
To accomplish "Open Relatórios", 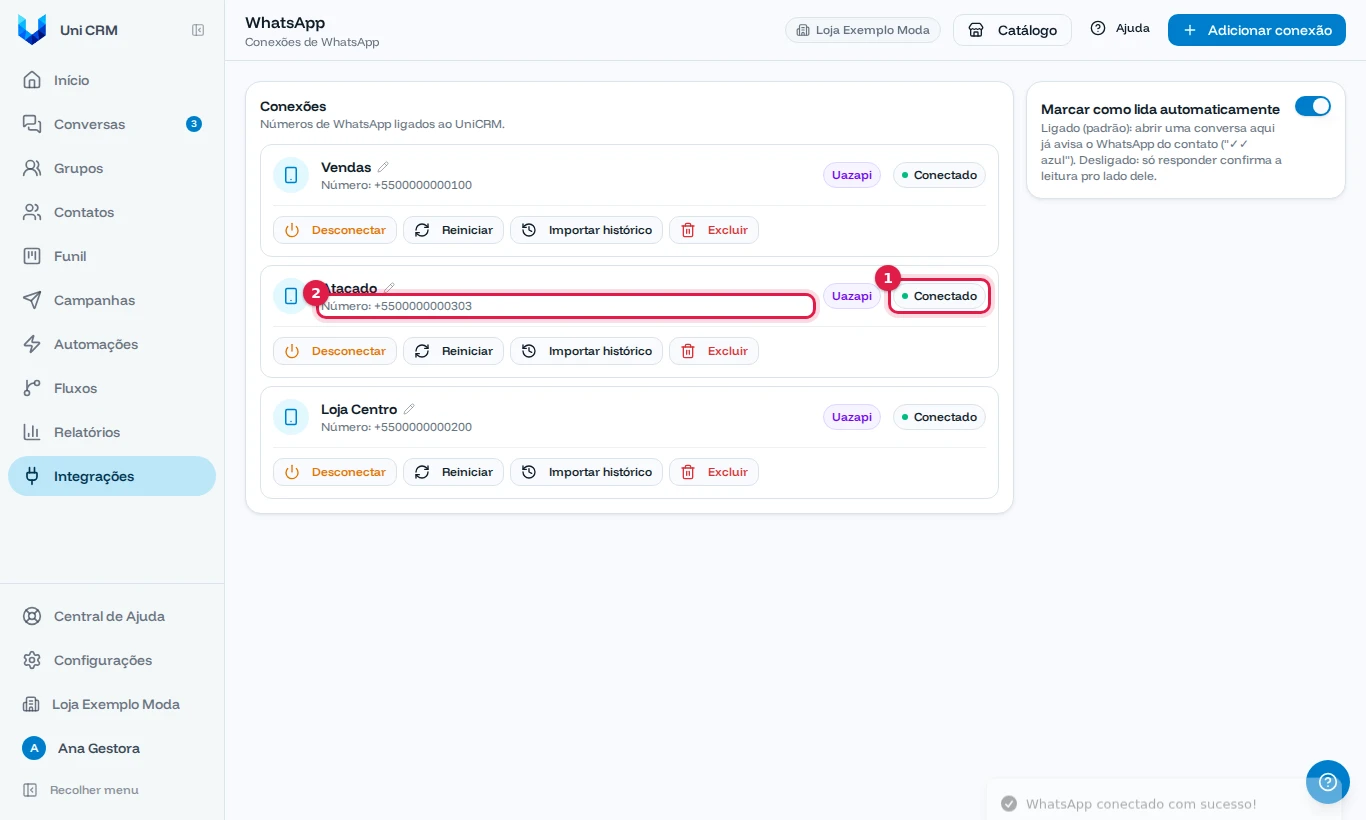I will [x=112, y=432].
